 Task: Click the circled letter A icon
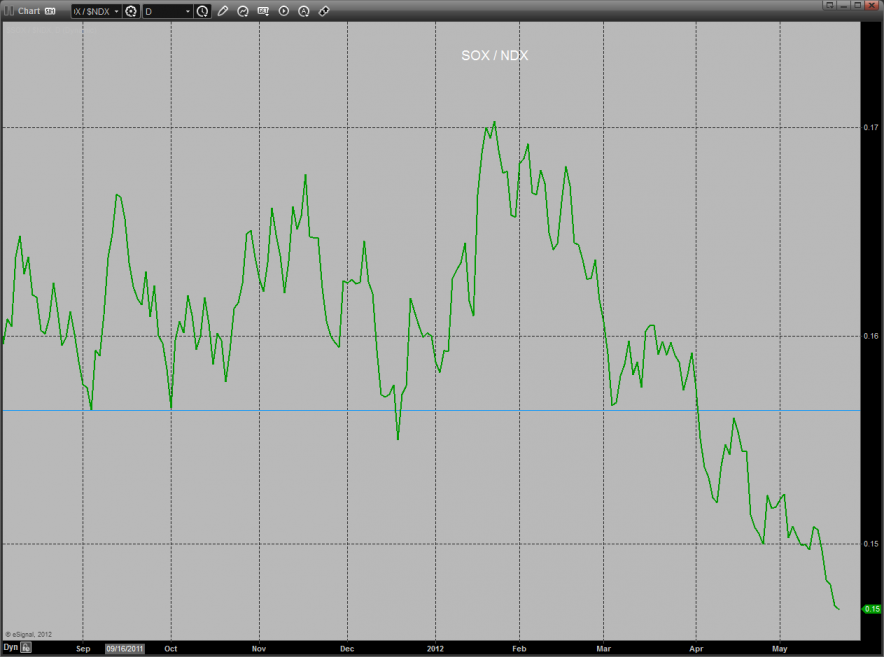pyautogui.click(x=303, y=11)
